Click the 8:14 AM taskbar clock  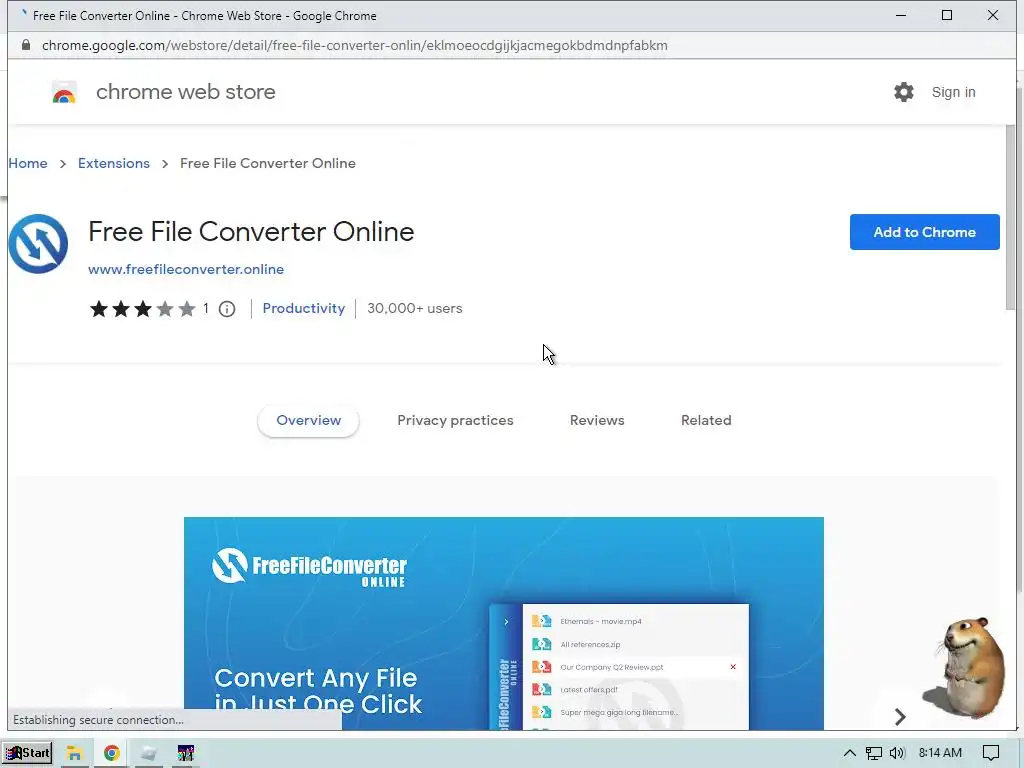click(x=940, y=753)
